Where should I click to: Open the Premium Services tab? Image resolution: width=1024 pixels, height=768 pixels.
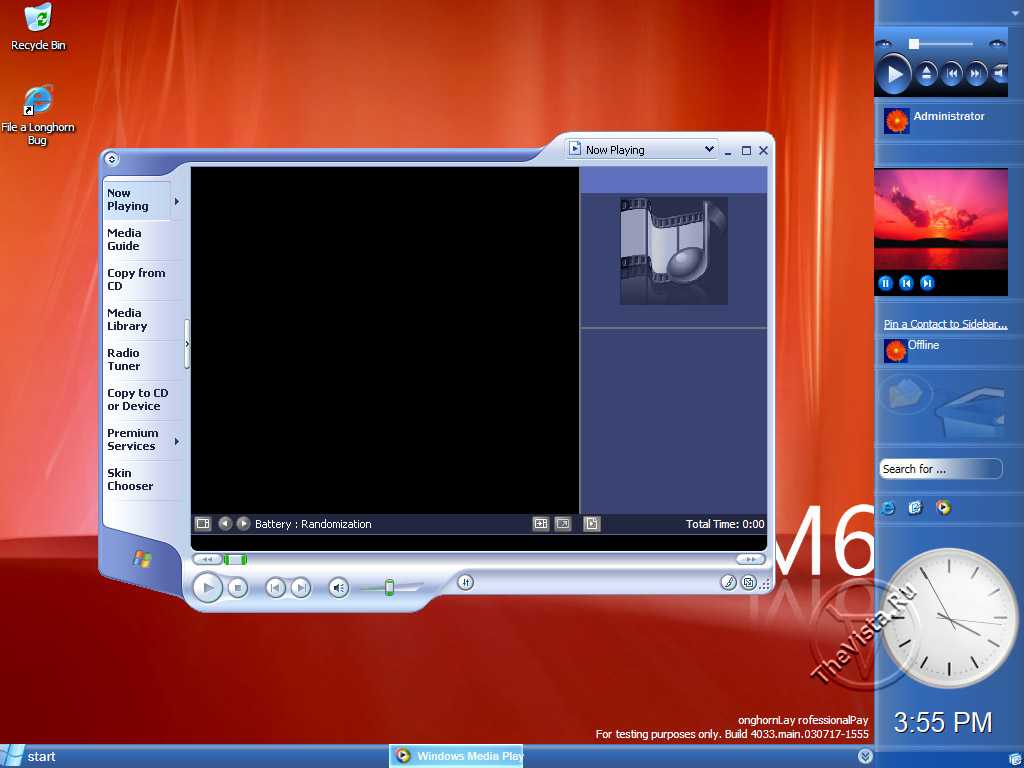[131, 440]
